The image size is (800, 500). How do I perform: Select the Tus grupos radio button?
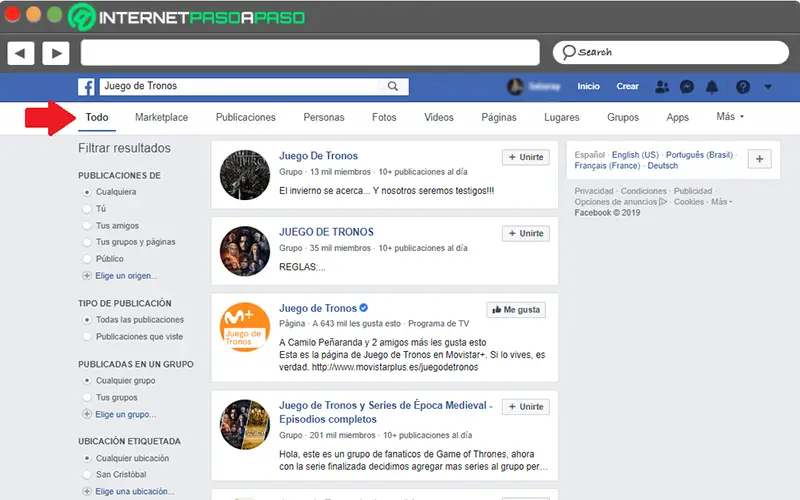(x=87, y=397)
